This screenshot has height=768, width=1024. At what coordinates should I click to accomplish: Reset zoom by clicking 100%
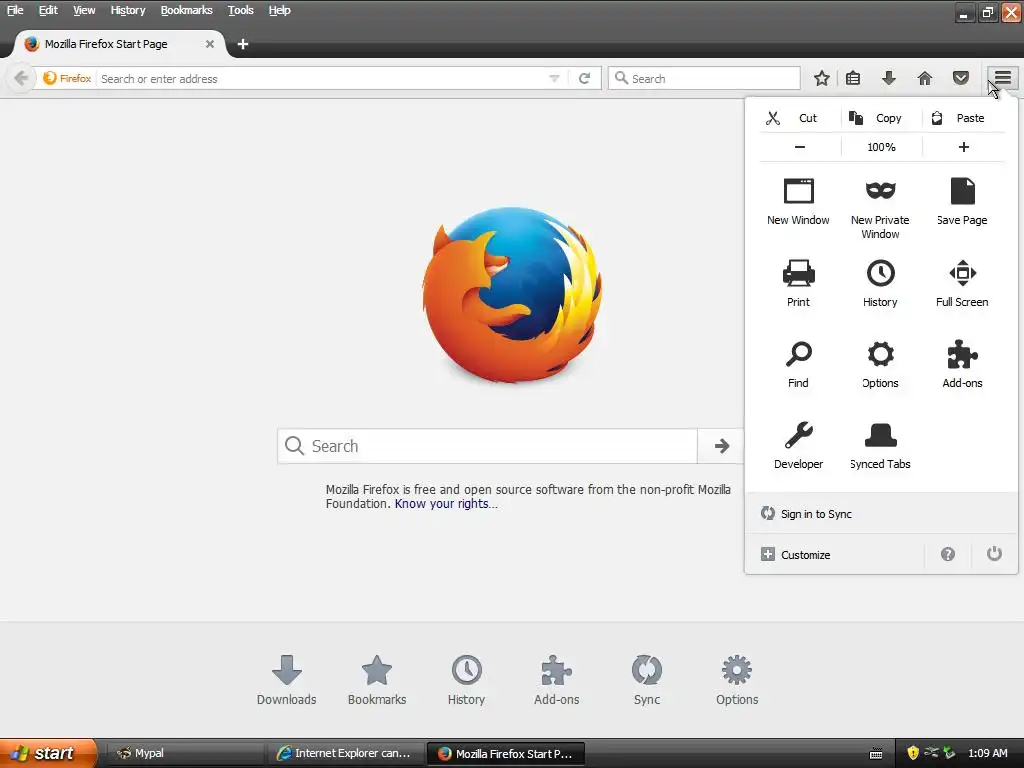click(881, 147)
